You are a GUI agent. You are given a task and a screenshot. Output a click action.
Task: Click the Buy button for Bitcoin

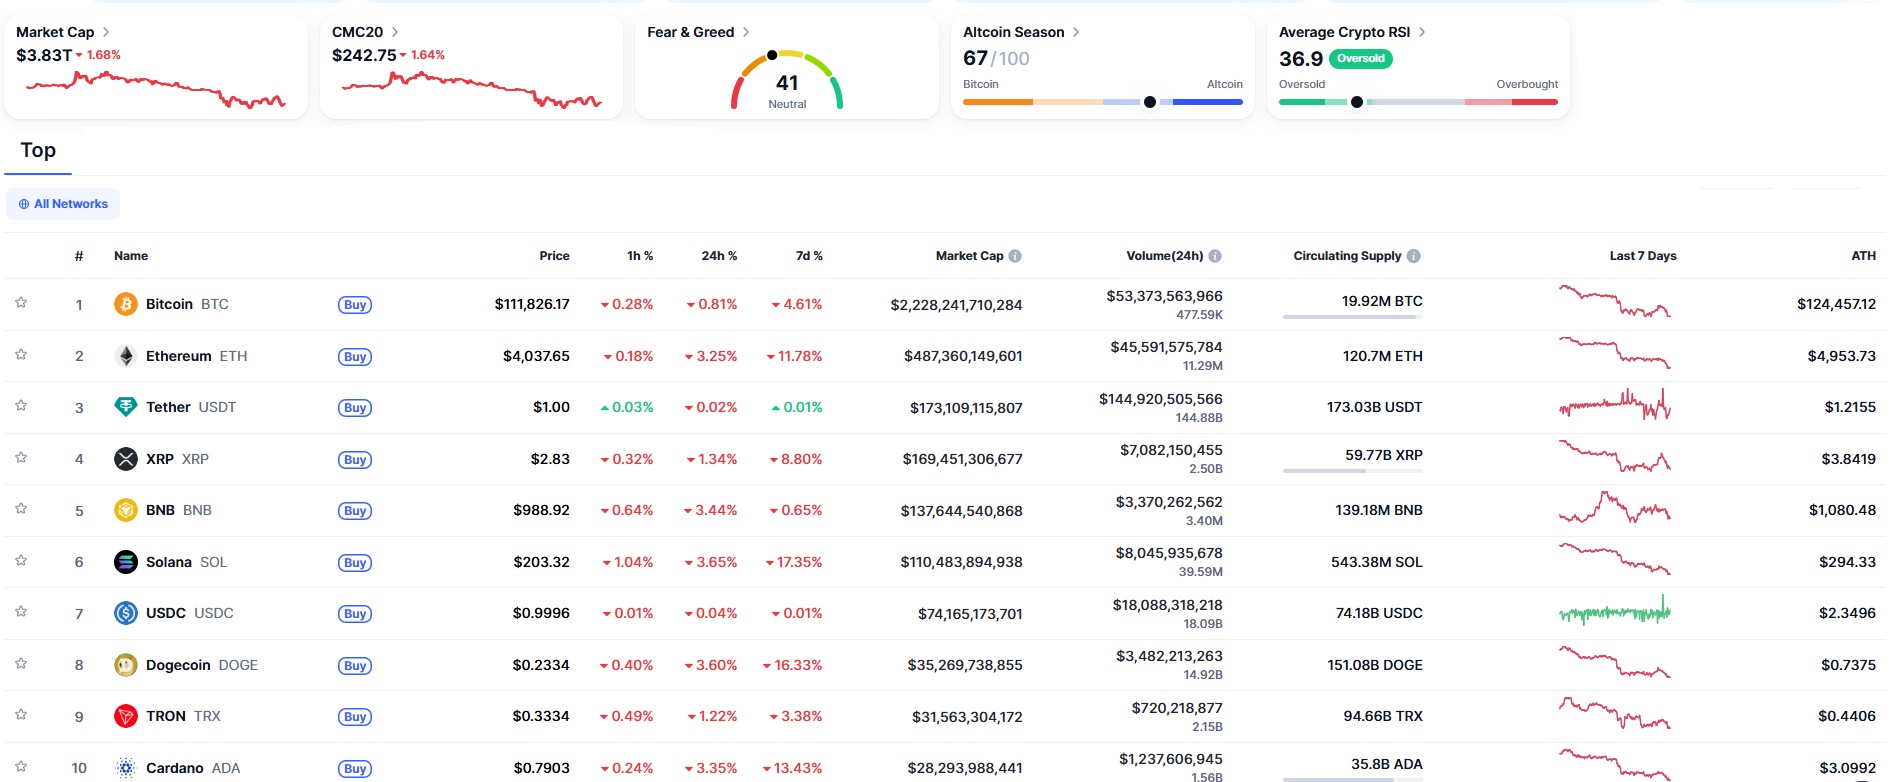tap(355, 305)
